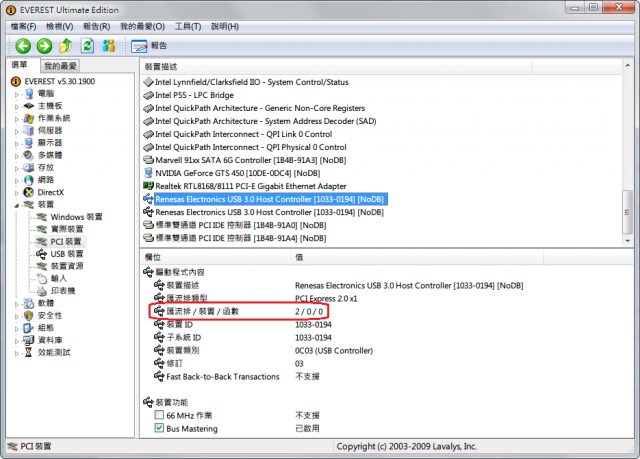Click the 裝置描述 column header
Image resolution: width=640 pixels, height=459 pixels.
point(336,67)
